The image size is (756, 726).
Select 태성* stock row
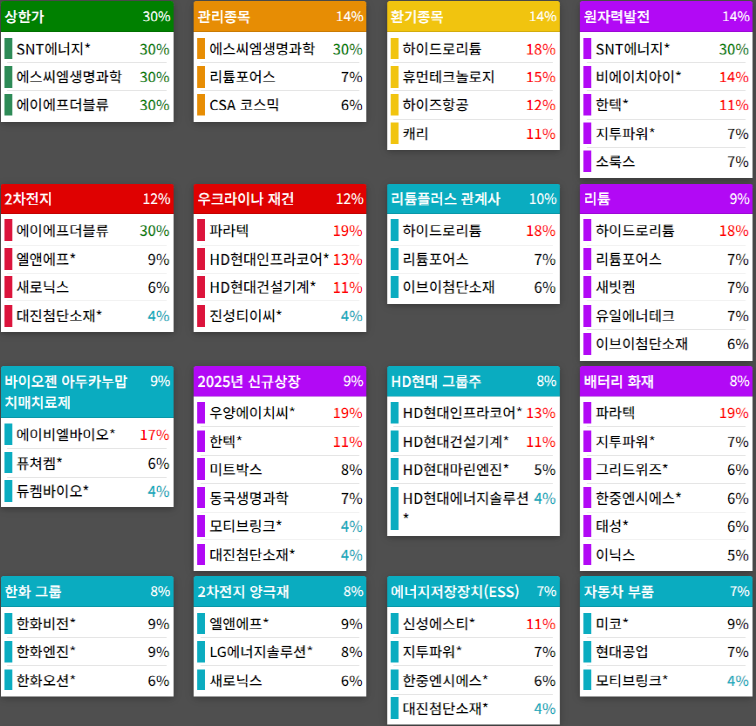click(x=666, y=526)
